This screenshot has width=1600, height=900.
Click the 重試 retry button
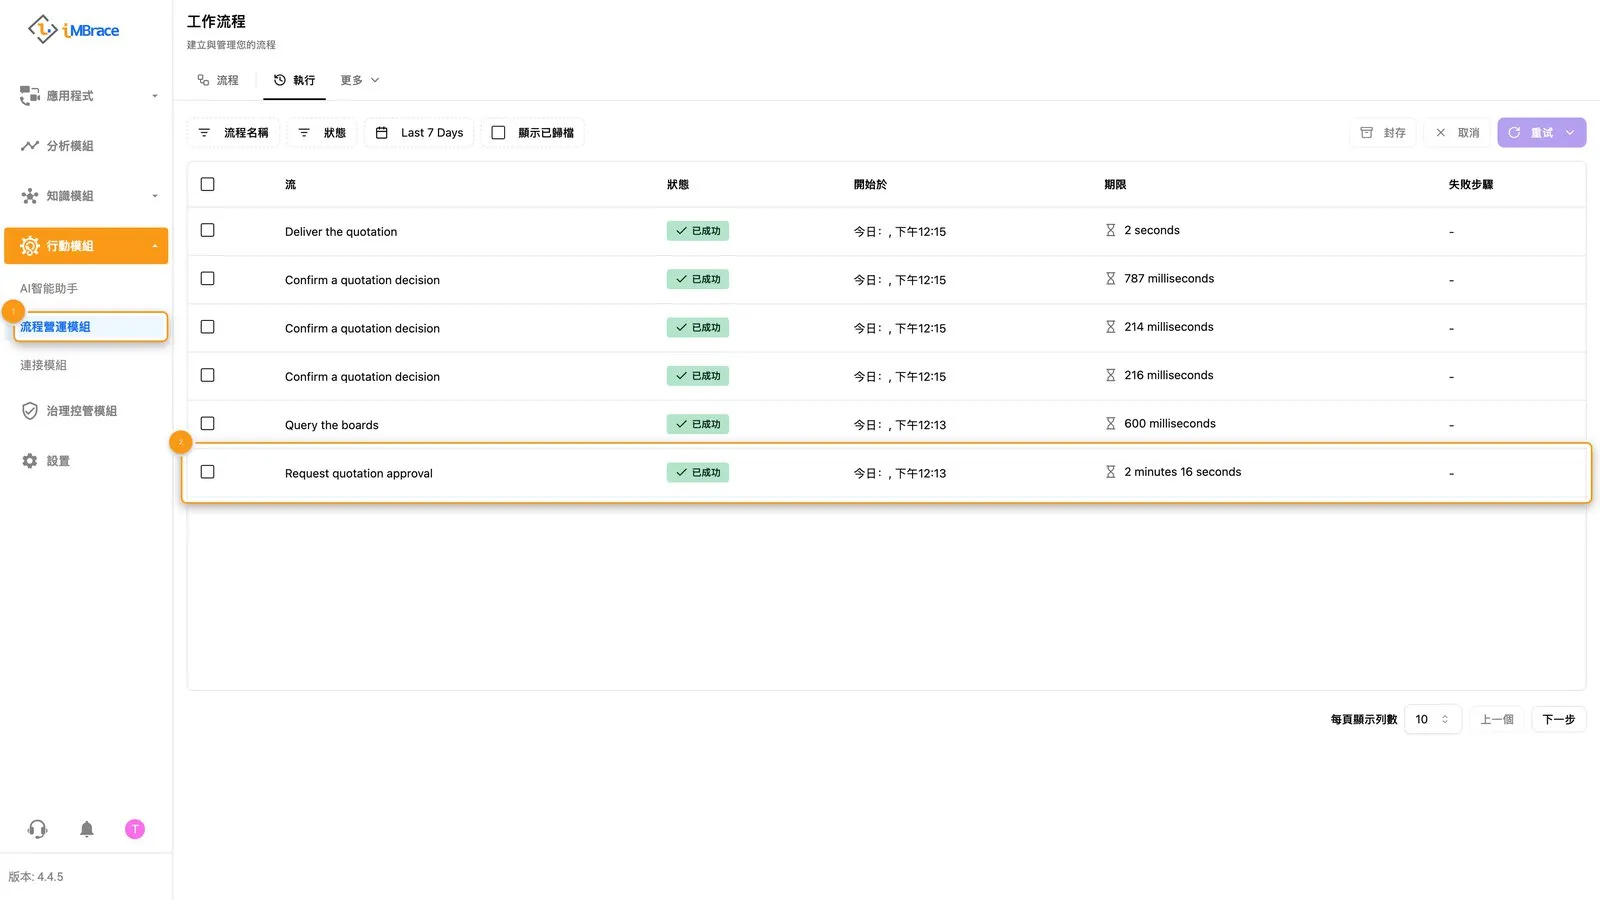[x=1541, y=133]
